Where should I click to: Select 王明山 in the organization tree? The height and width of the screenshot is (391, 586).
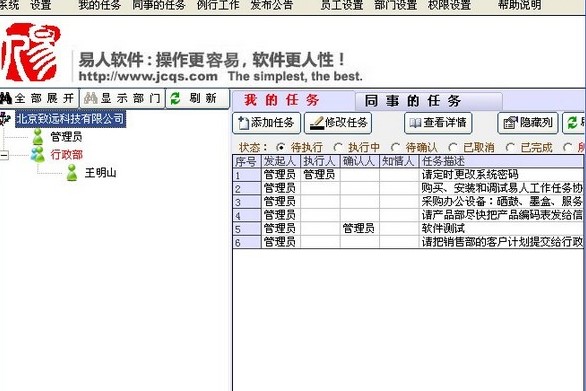[x=101, y=172]
